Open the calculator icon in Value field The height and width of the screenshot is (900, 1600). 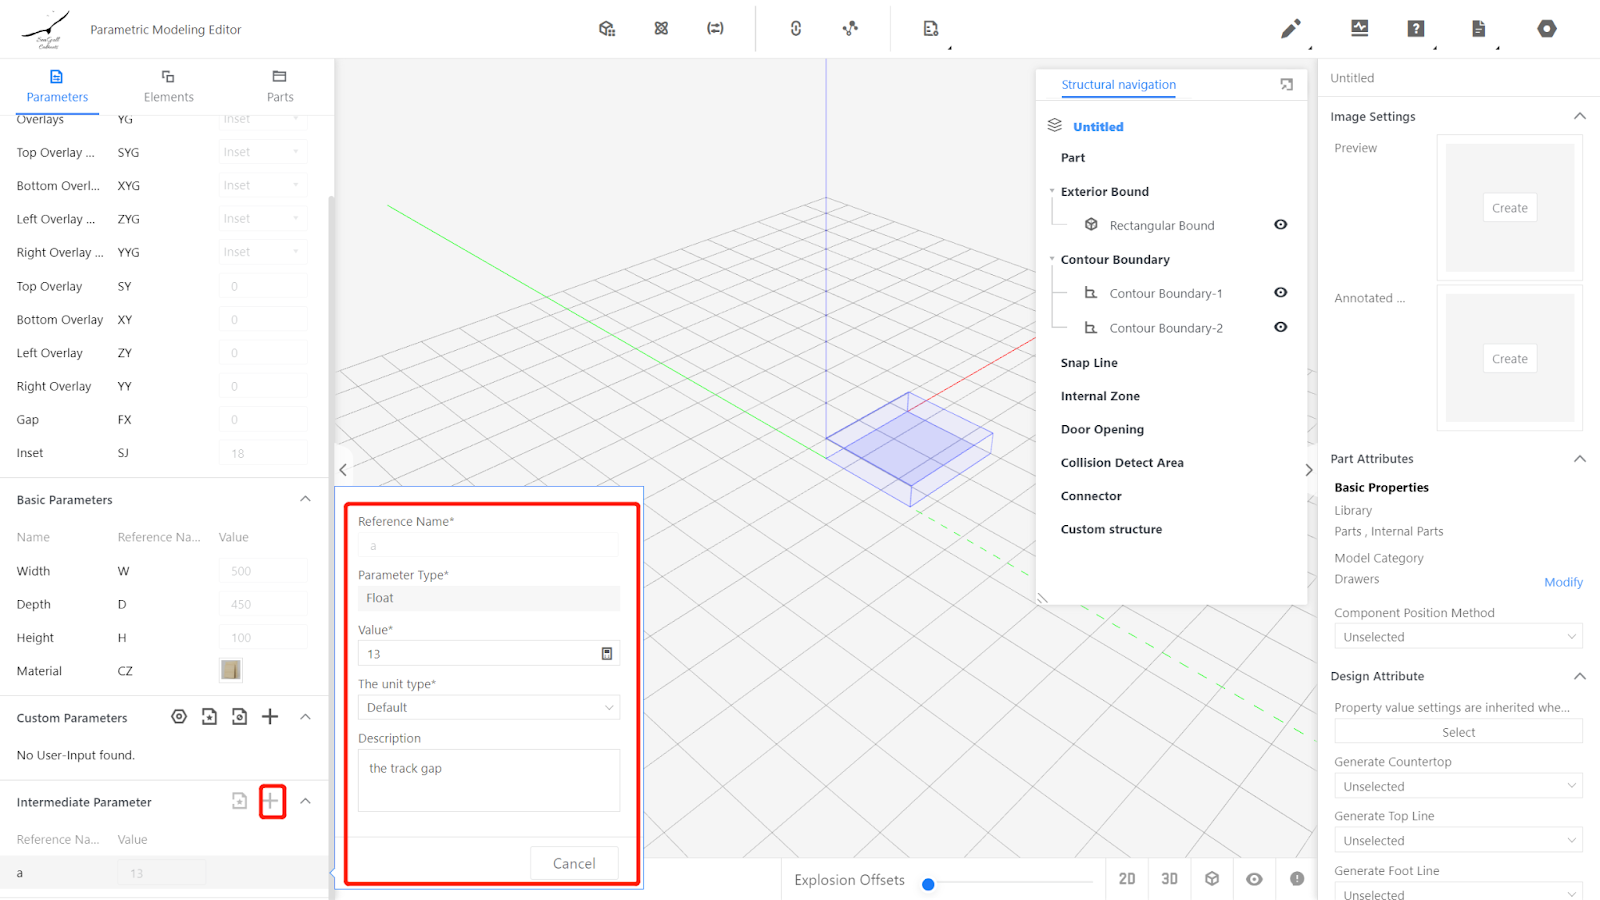coord(606,654)
